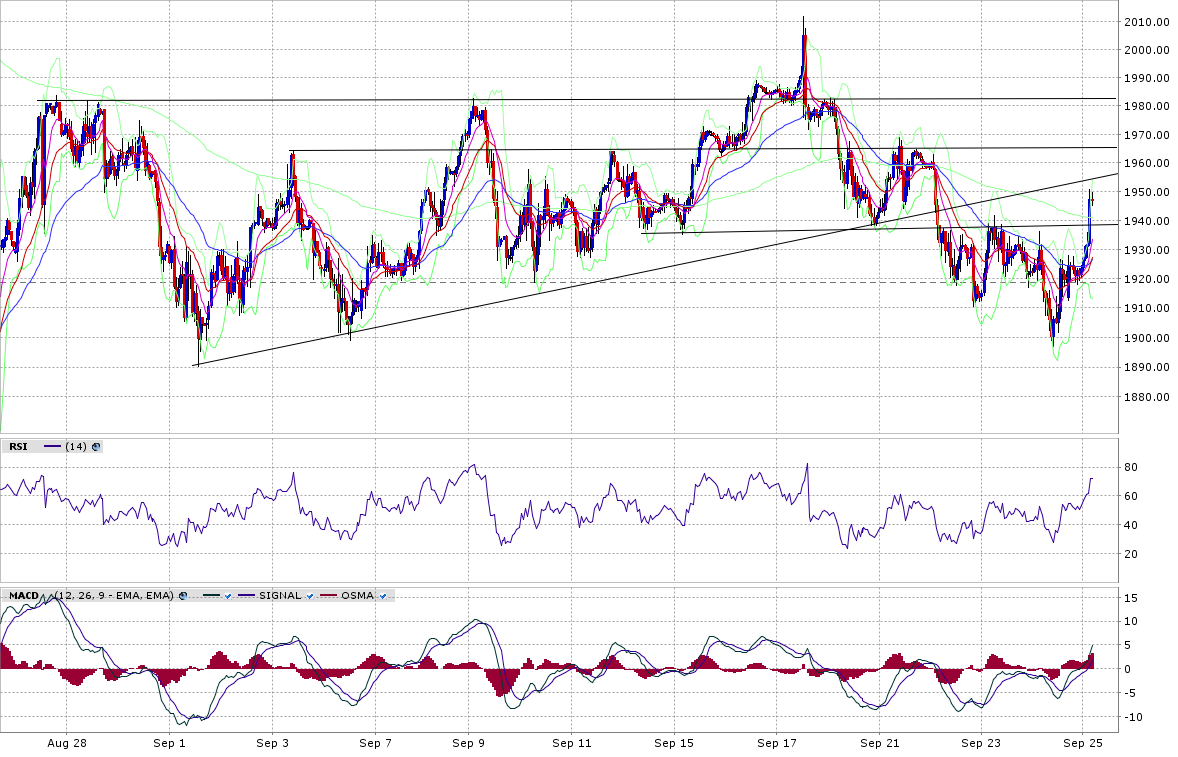Screen dimensions: 1178x757
Task: Click the OSMA legend label
Action: [358, 596]
